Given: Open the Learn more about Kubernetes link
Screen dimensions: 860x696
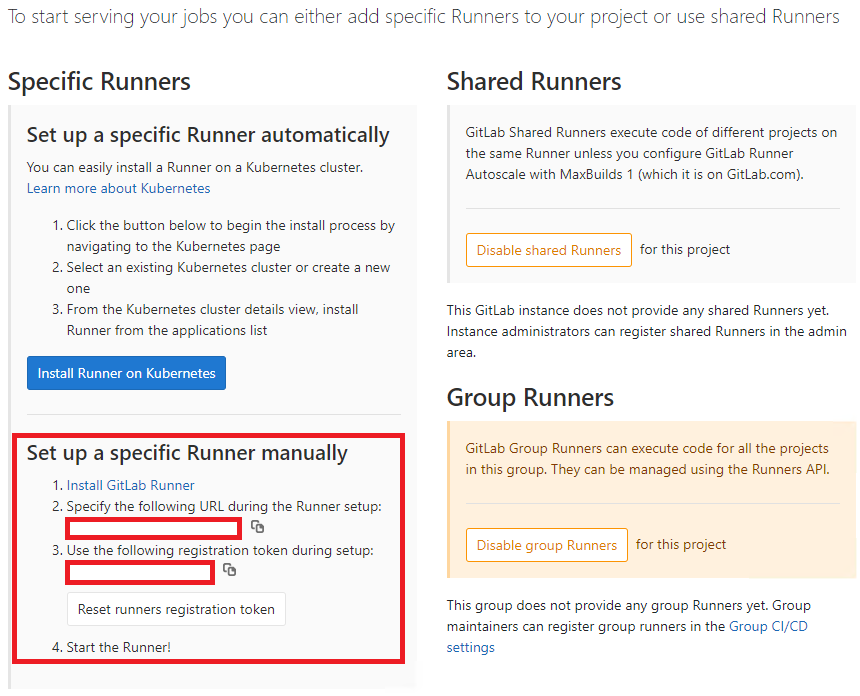Looking at the screenshot, I should click(x=118, y=188).
